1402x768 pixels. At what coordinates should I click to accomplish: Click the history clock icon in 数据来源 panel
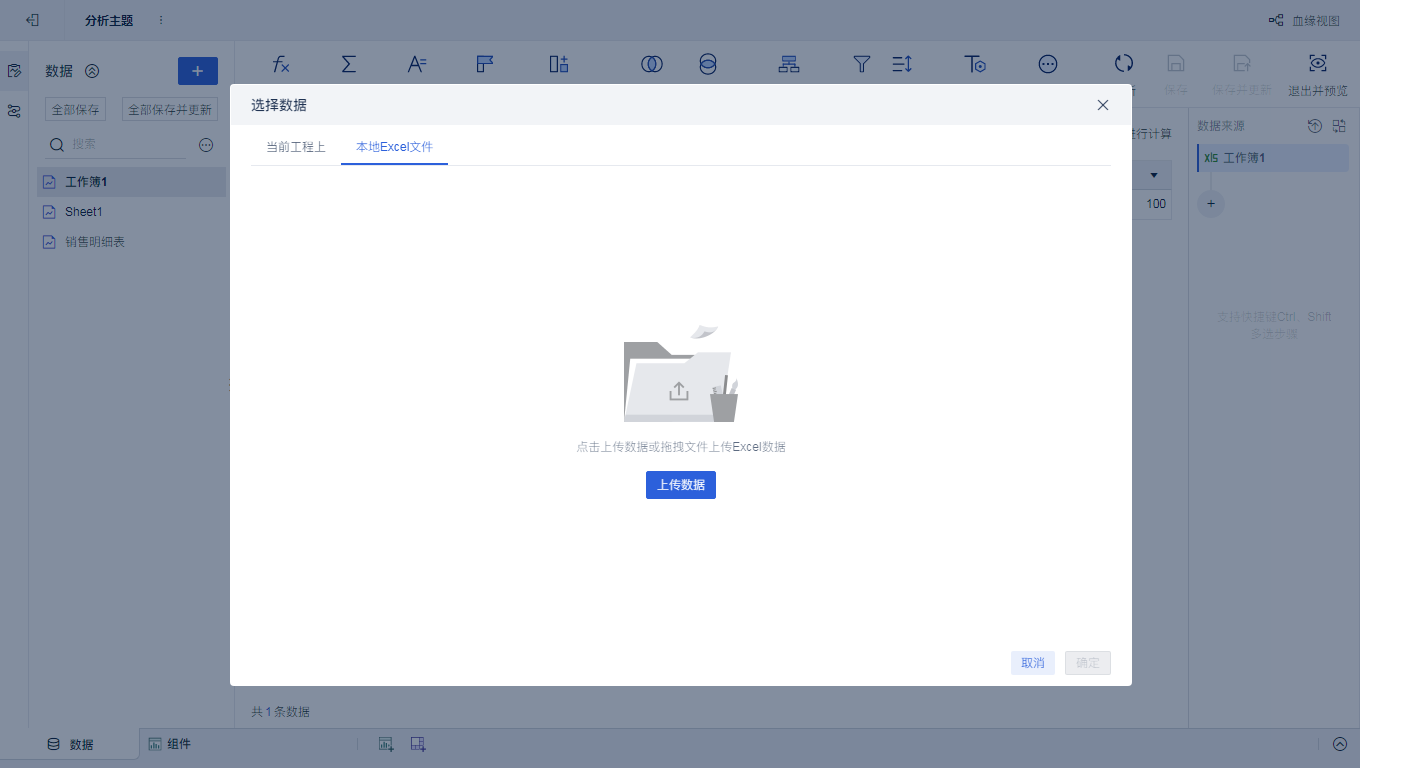pos(1315,126)
